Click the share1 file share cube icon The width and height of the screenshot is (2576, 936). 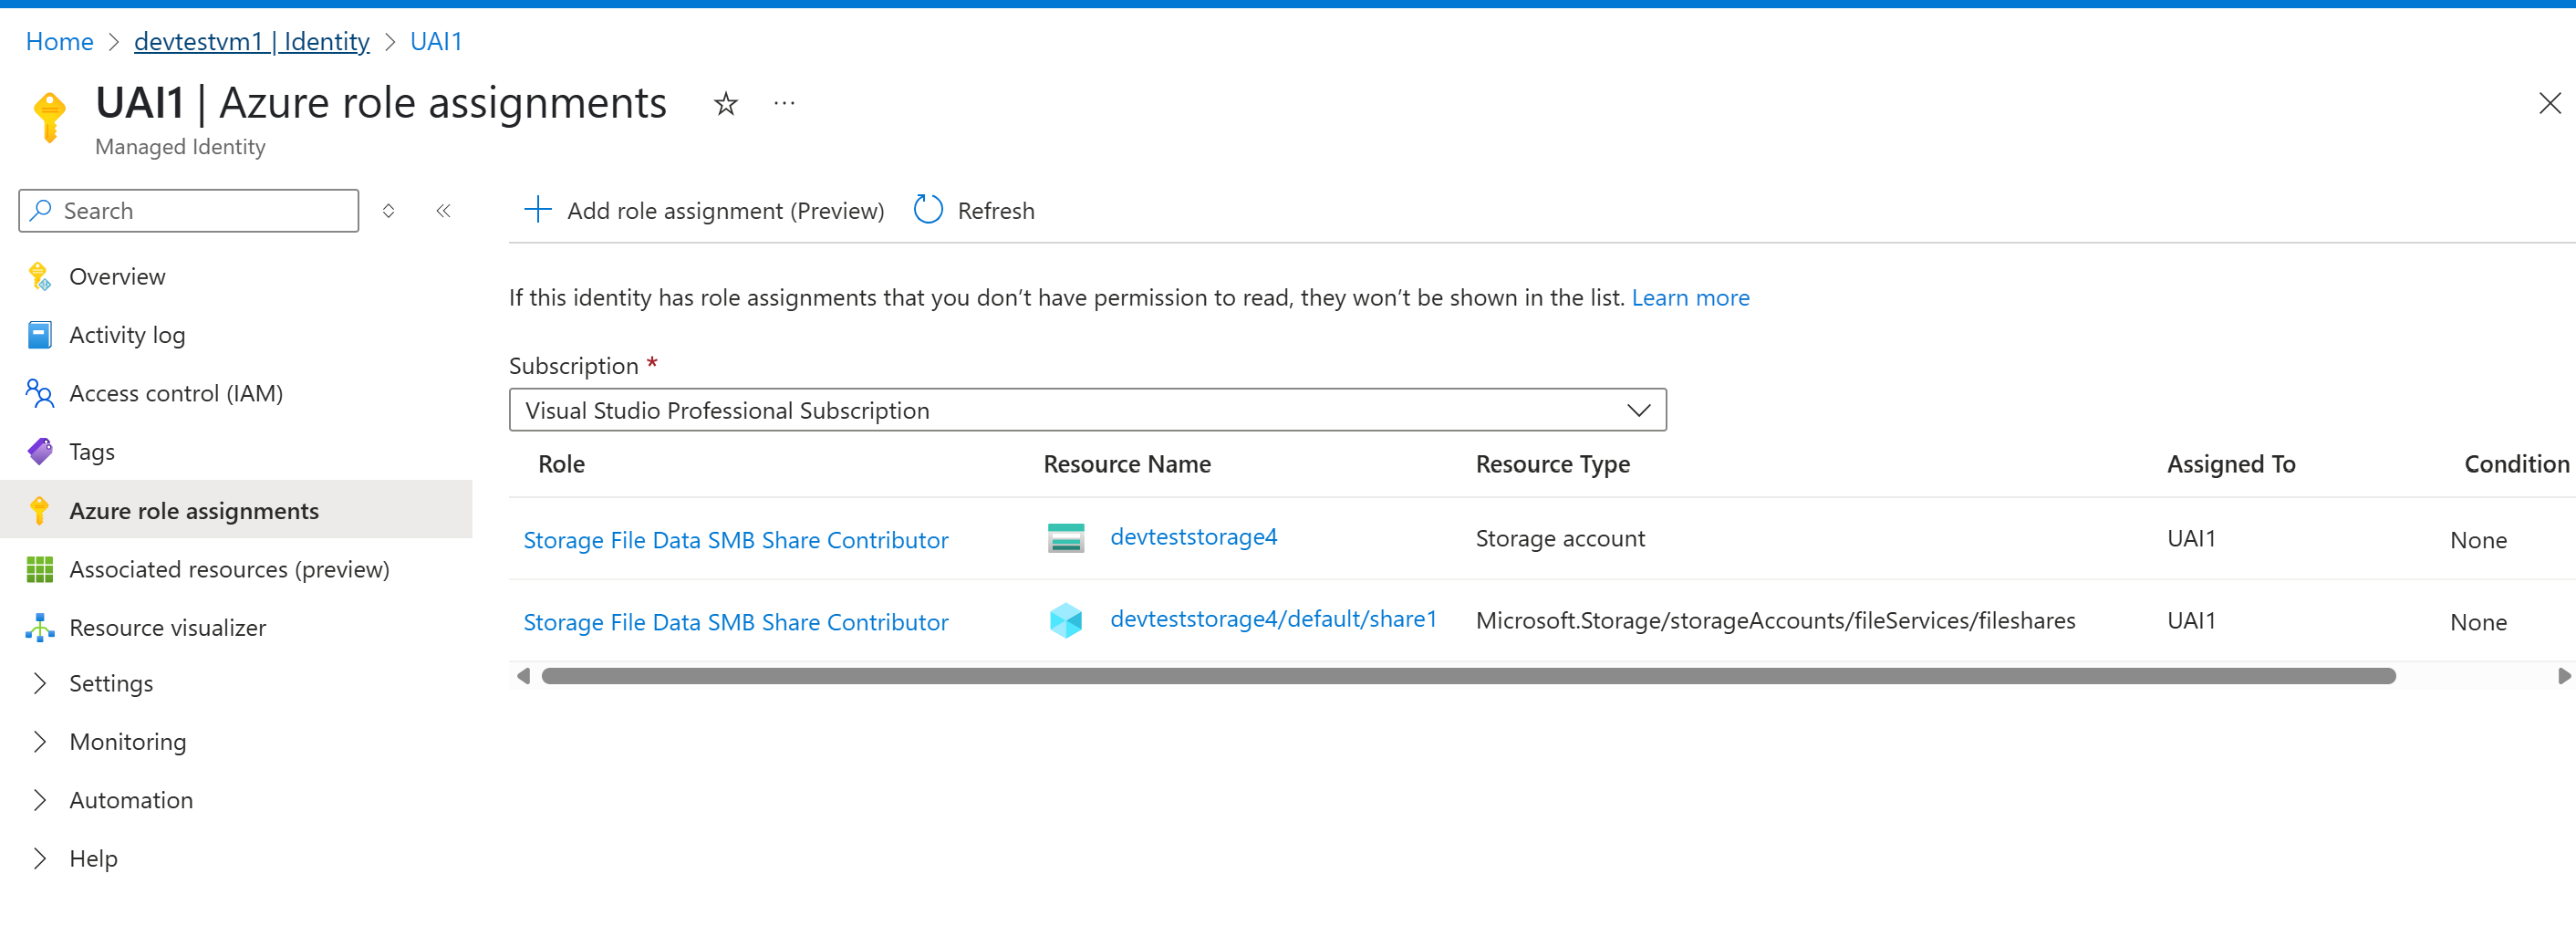pyautogui.click(x=1065, y=620)
